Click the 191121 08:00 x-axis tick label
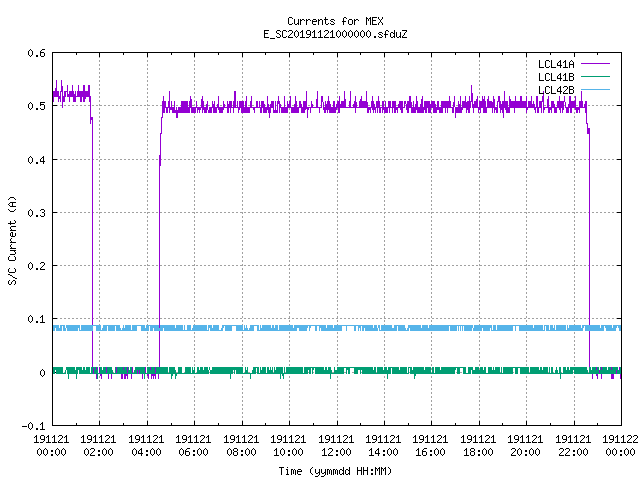This screenshot has height=480, width=640. pyautogui.click(x=241, y=445)
